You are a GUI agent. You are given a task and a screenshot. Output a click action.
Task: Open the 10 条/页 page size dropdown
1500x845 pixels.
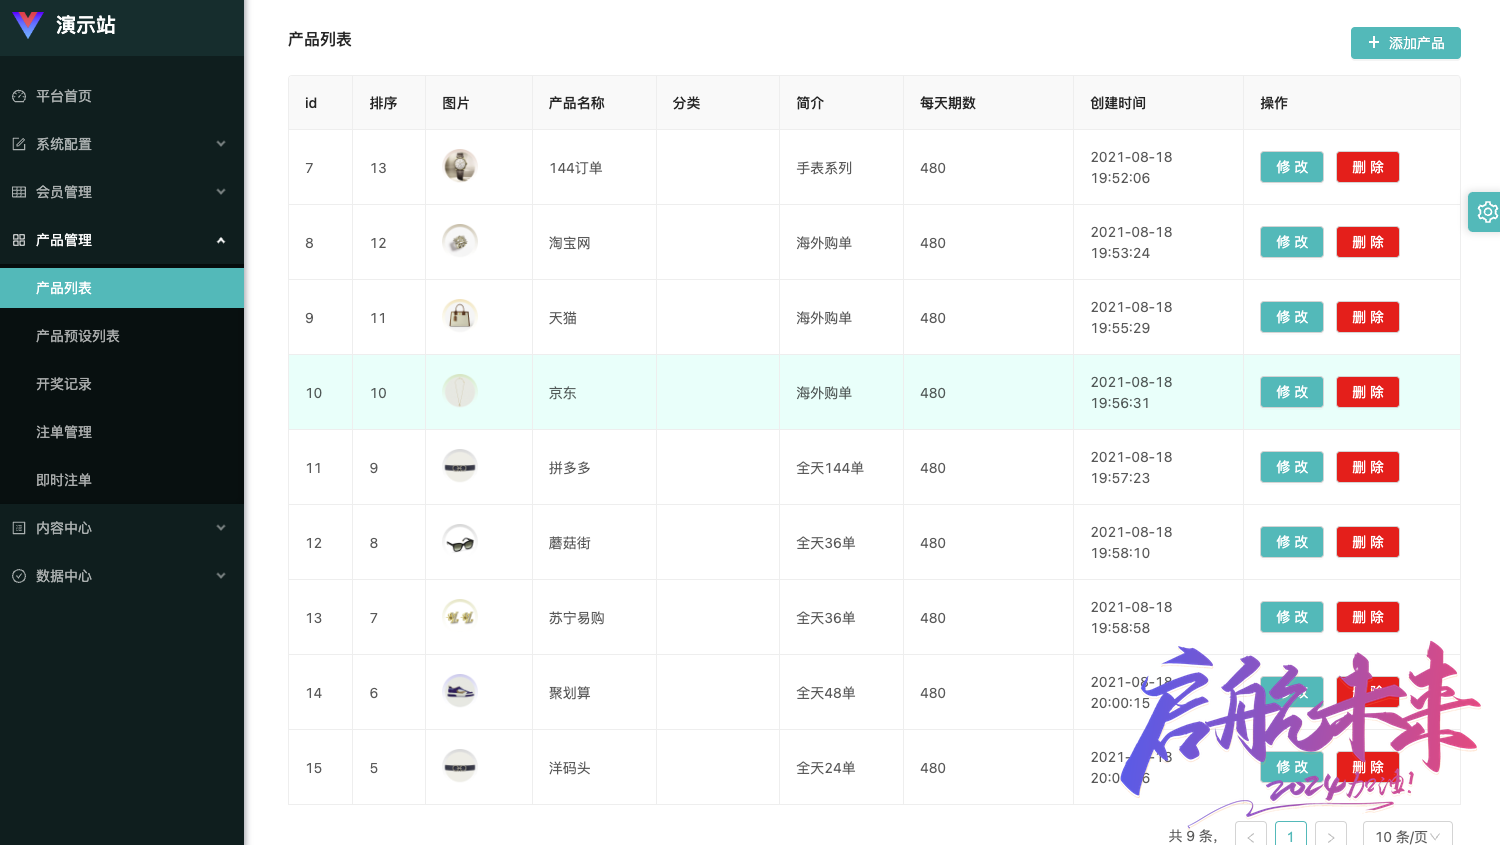click(x=1407, y=835)
